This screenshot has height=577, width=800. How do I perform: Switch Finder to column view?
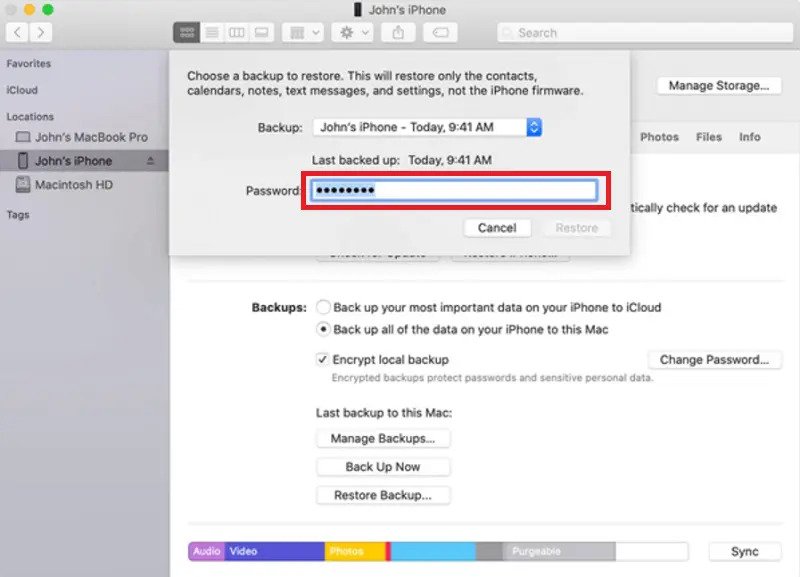(x=236, y=33)
